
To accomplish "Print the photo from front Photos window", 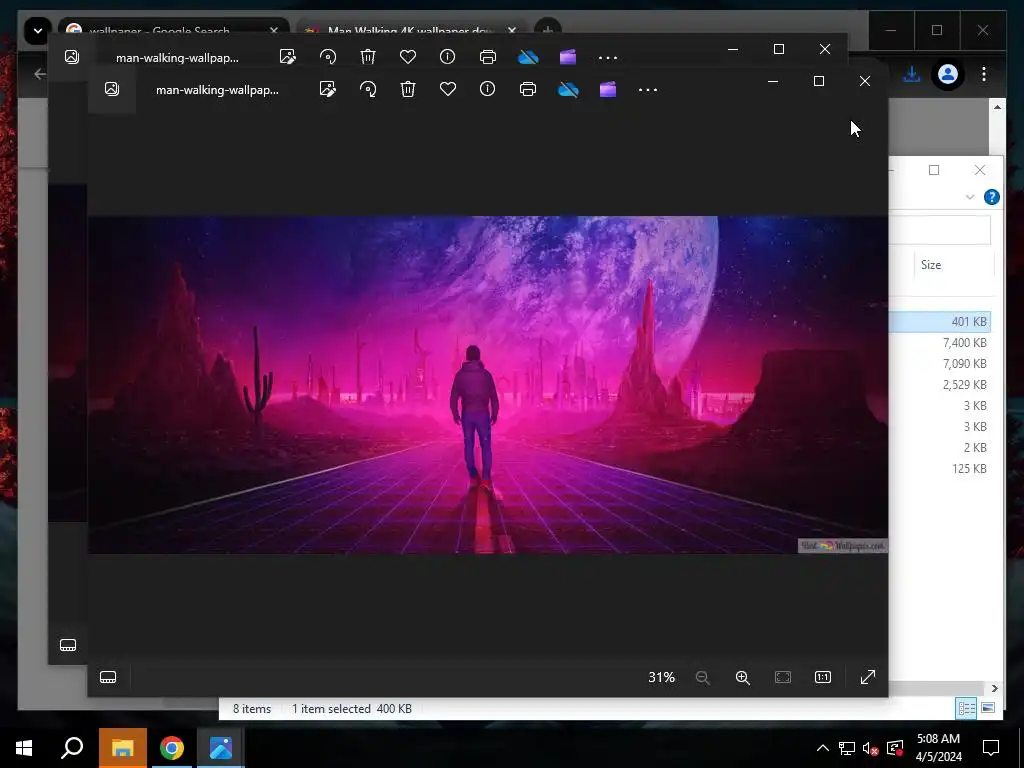I will tap(528, 89).
